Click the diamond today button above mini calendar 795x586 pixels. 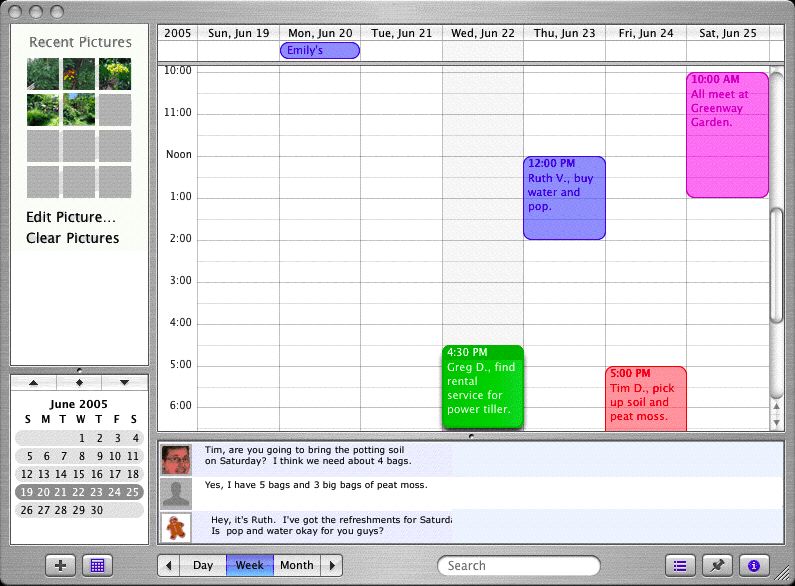(x=79, y=383)
